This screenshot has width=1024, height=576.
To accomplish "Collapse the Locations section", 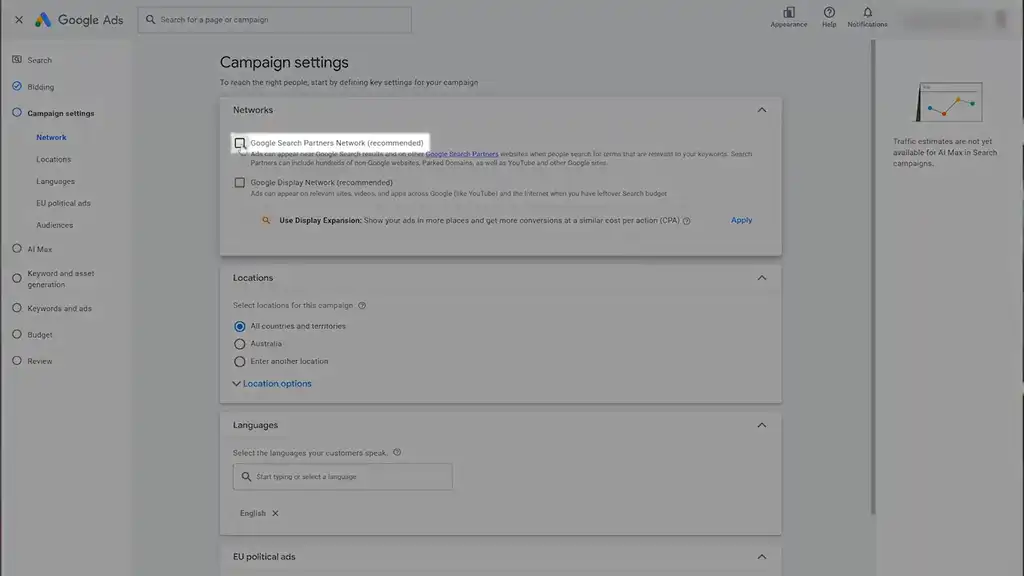I will [x=761, y=278].
